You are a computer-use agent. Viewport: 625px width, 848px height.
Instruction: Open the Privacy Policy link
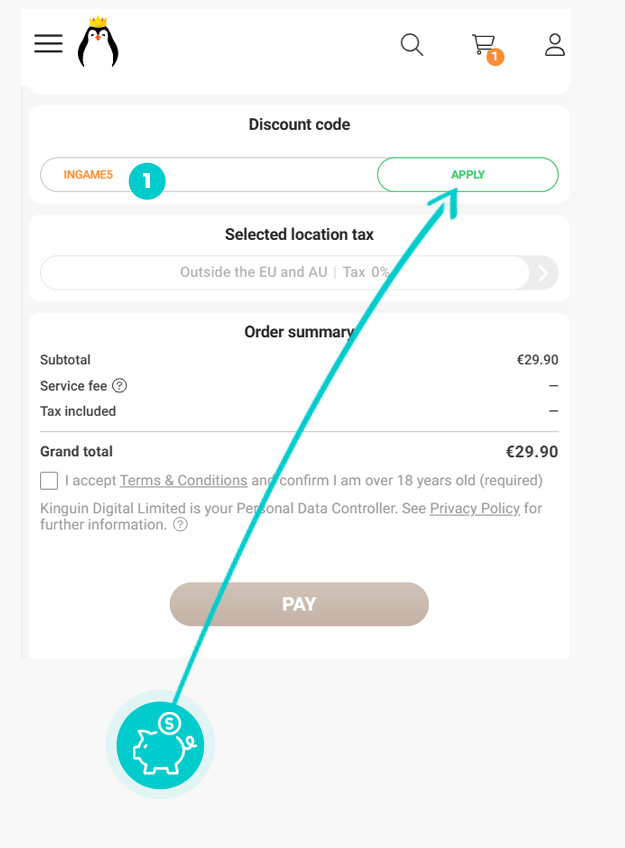(x=474, y=508)
